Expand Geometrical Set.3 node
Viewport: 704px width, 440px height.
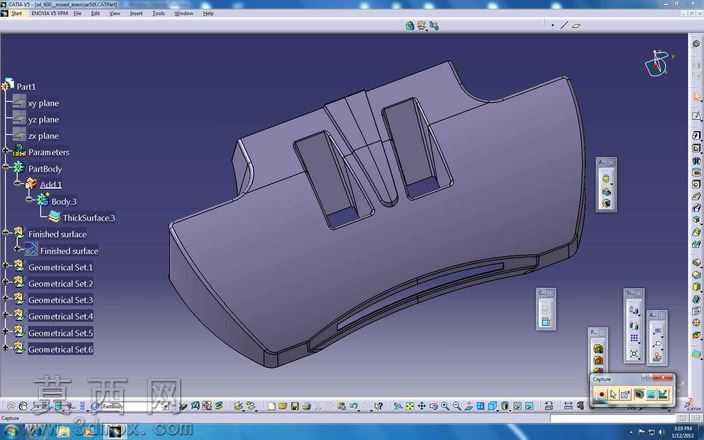point(5,298)
